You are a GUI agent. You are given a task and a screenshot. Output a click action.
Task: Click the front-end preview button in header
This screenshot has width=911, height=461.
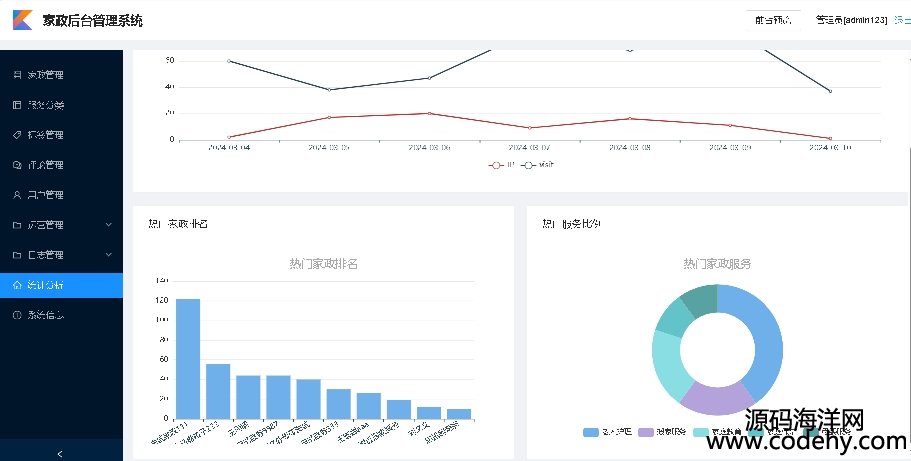click(x=773, y=20)
